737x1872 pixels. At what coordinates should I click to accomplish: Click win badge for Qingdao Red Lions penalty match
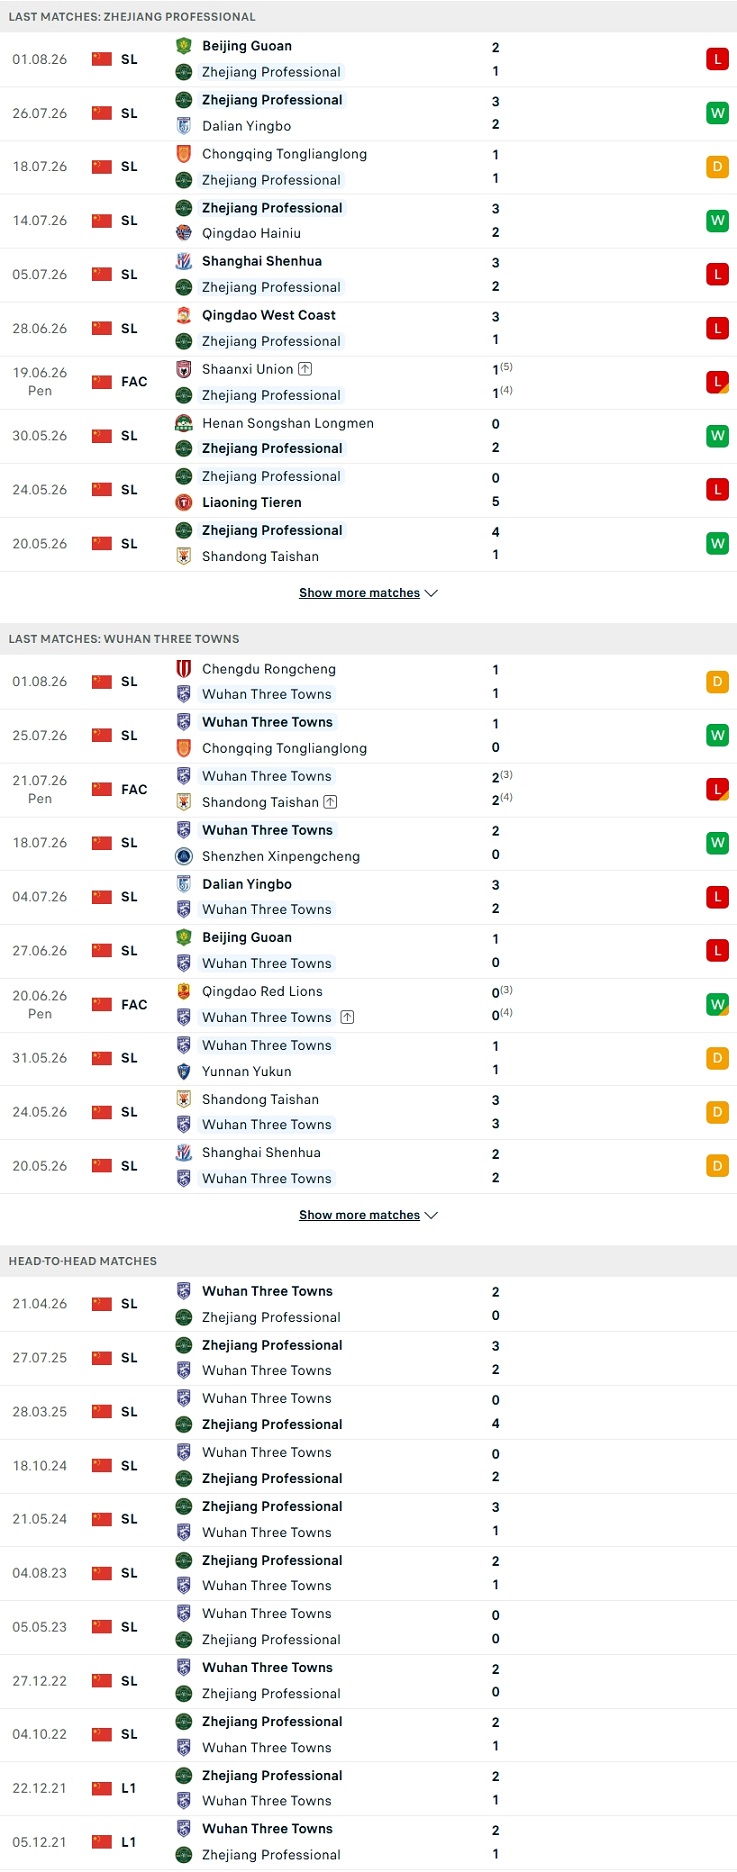pos(717,1005)
